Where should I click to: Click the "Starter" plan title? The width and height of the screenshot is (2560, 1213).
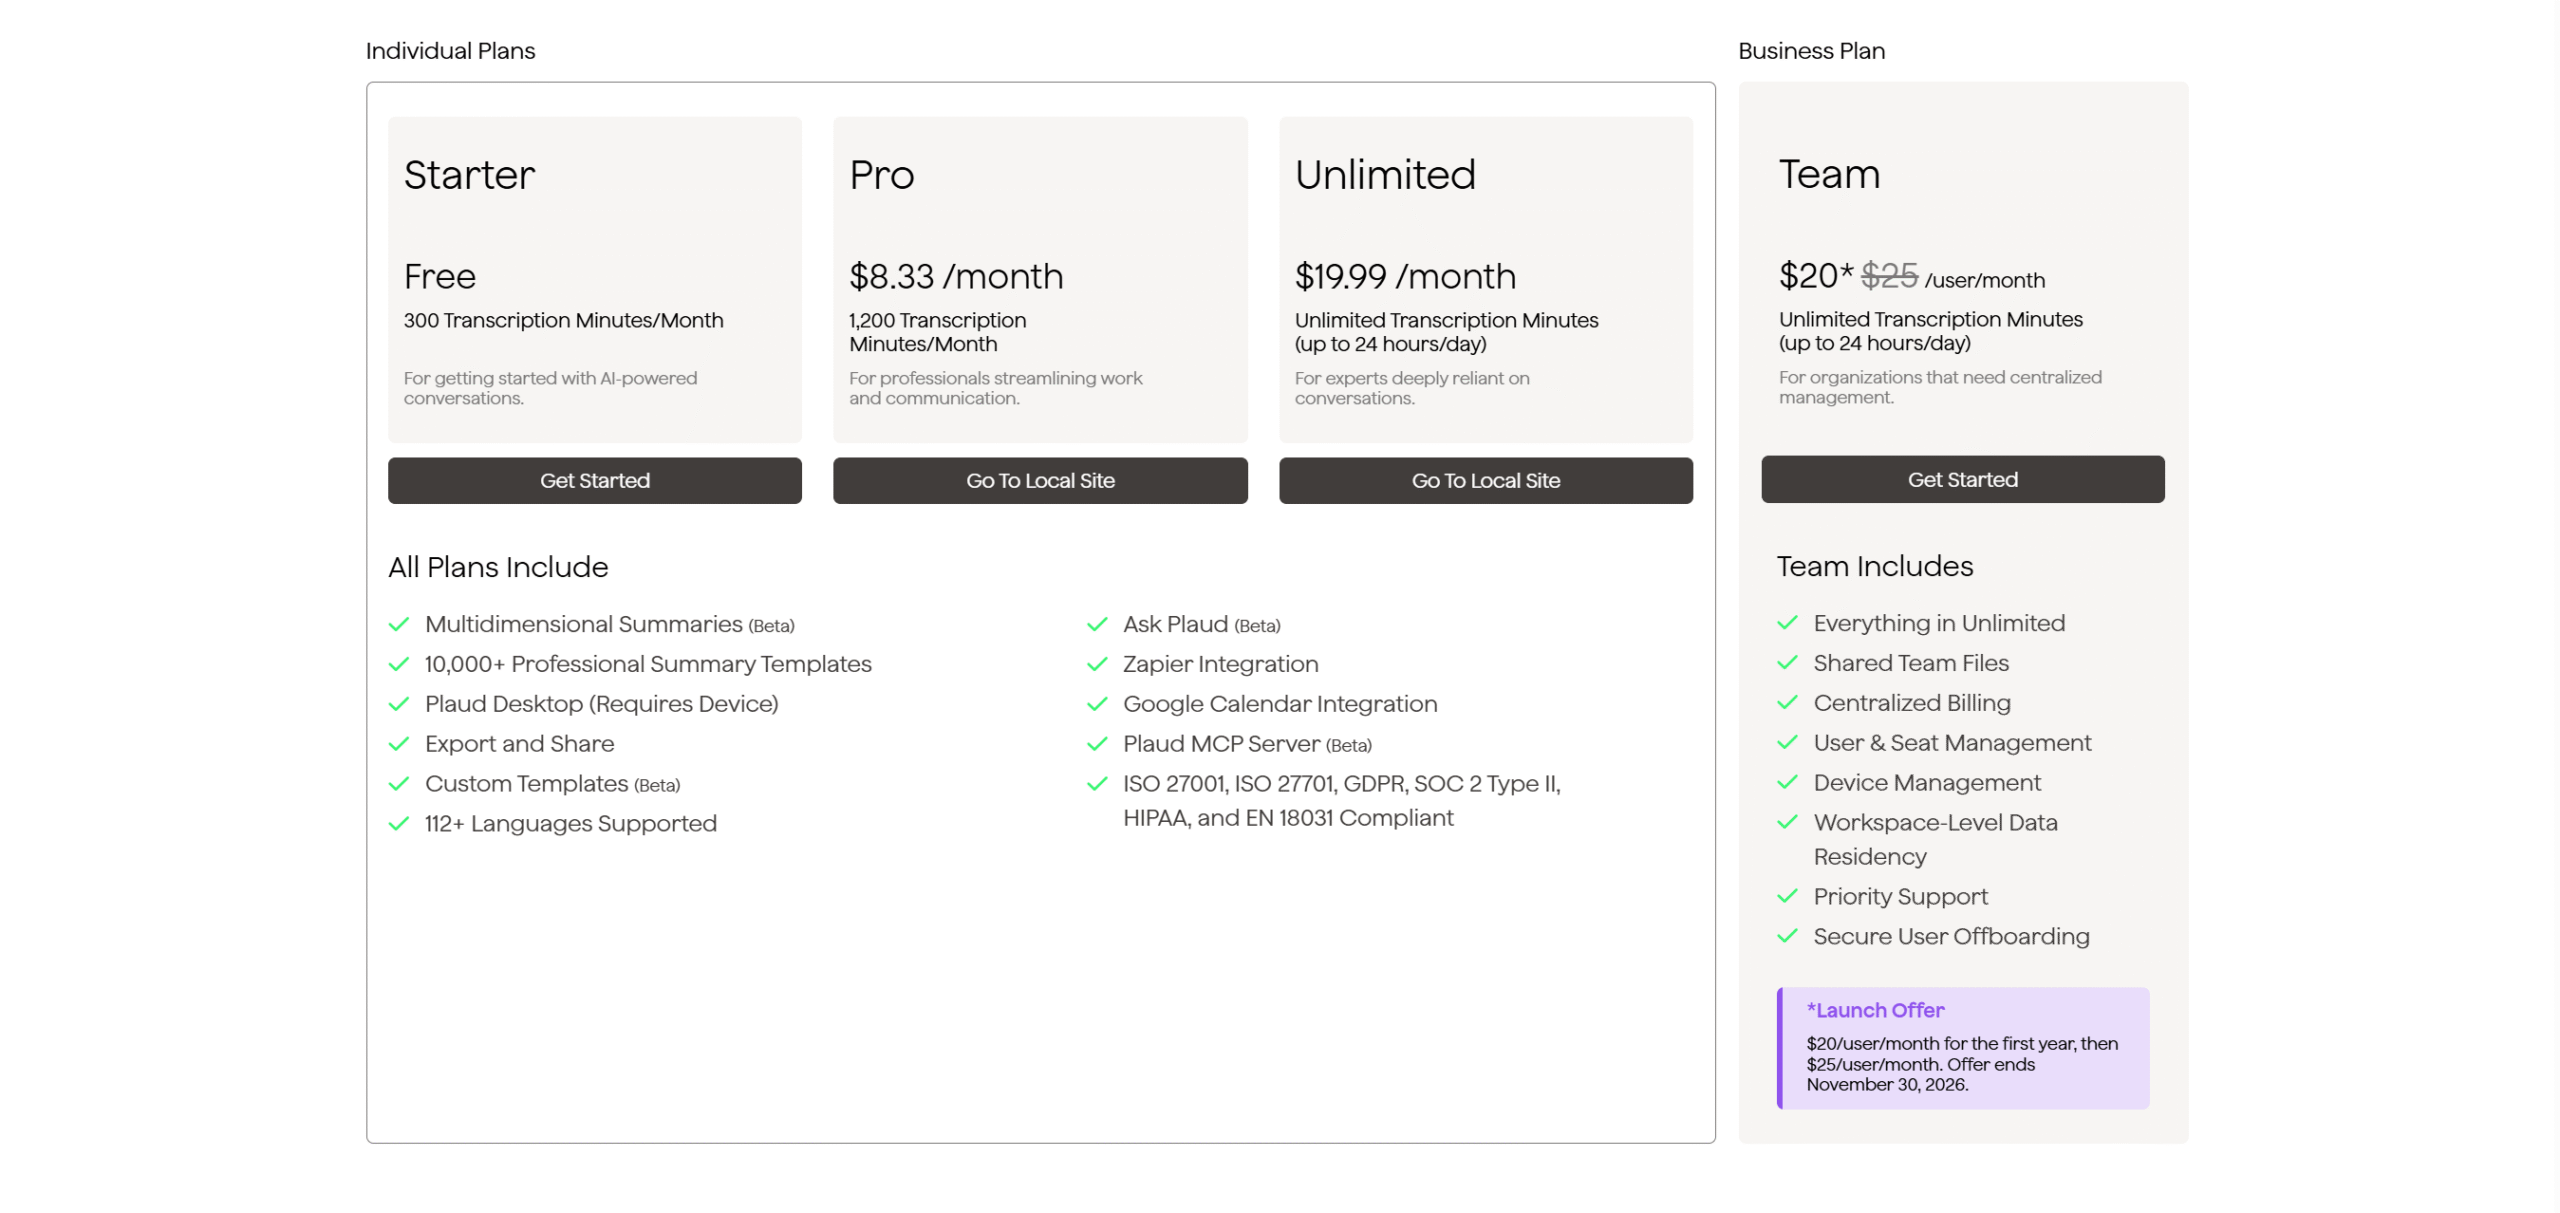pos(469,175)
